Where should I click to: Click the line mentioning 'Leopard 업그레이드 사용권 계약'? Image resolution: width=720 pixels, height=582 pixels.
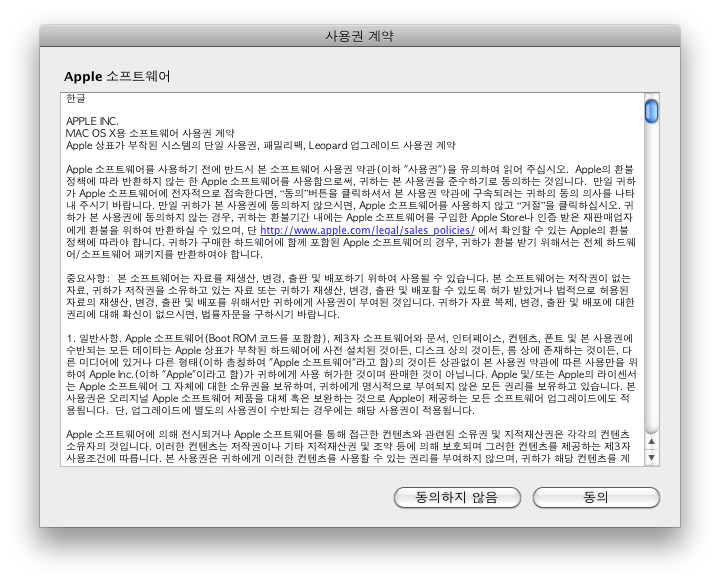coord(261,146)
